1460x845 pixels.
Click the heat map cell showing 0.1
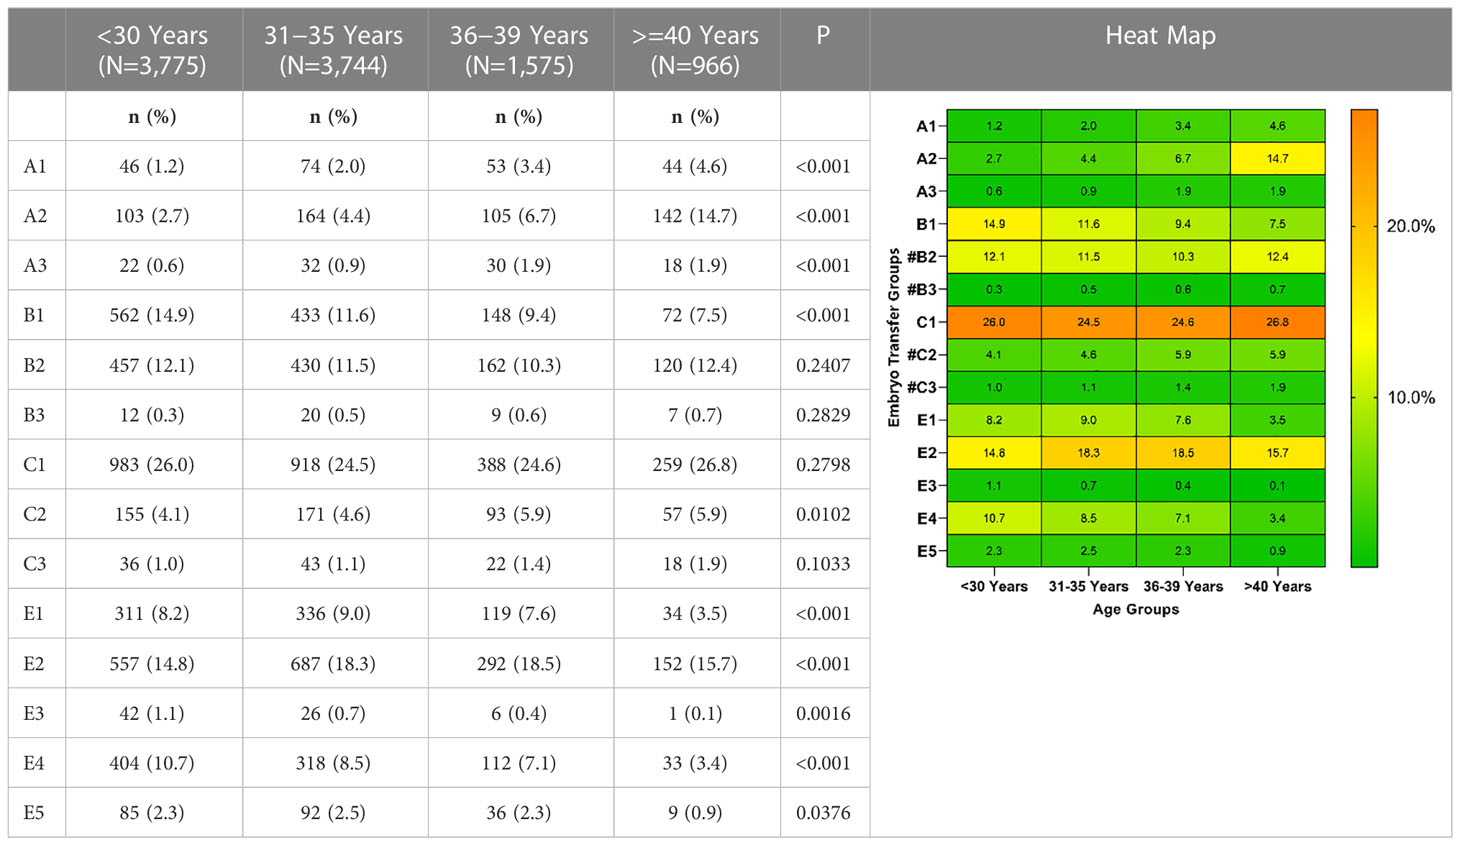coord(1278,485)
